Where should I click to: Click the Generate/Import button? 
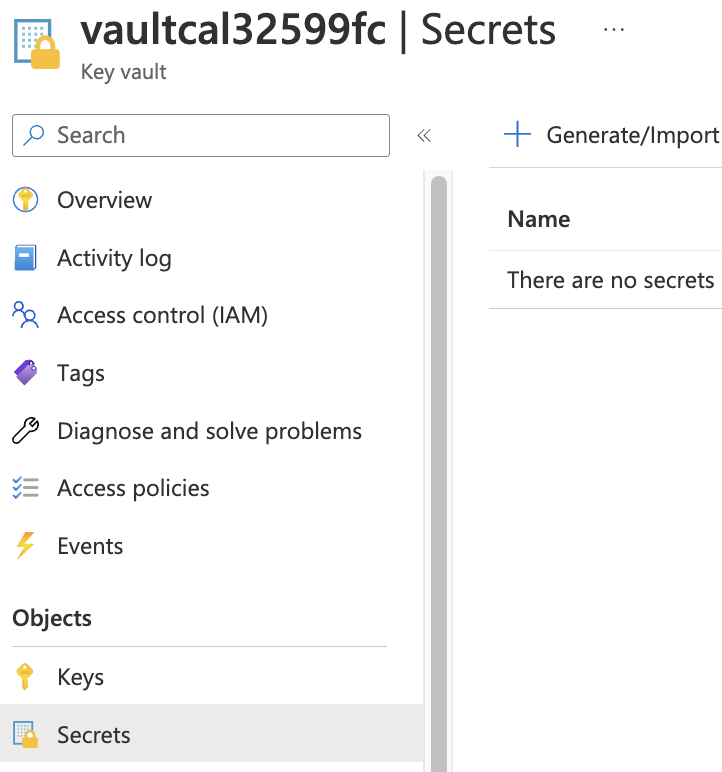click(x=612, y=135)
